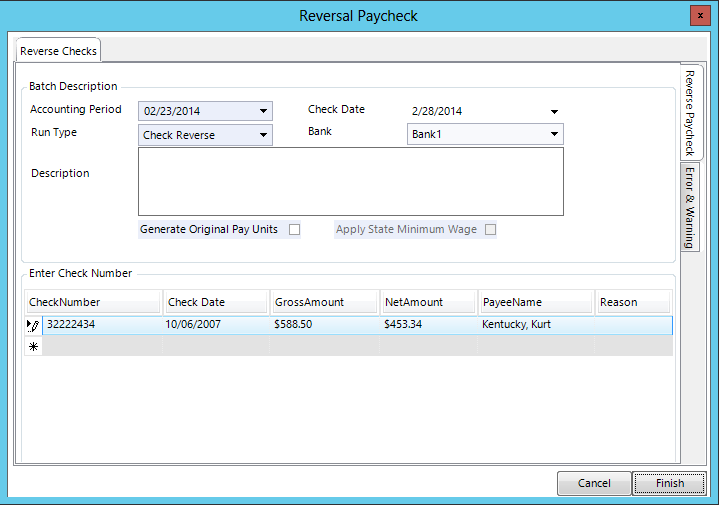Click the Check Reverse run type value
Viewport: 719px width, 505px height.
pos(179,135)
